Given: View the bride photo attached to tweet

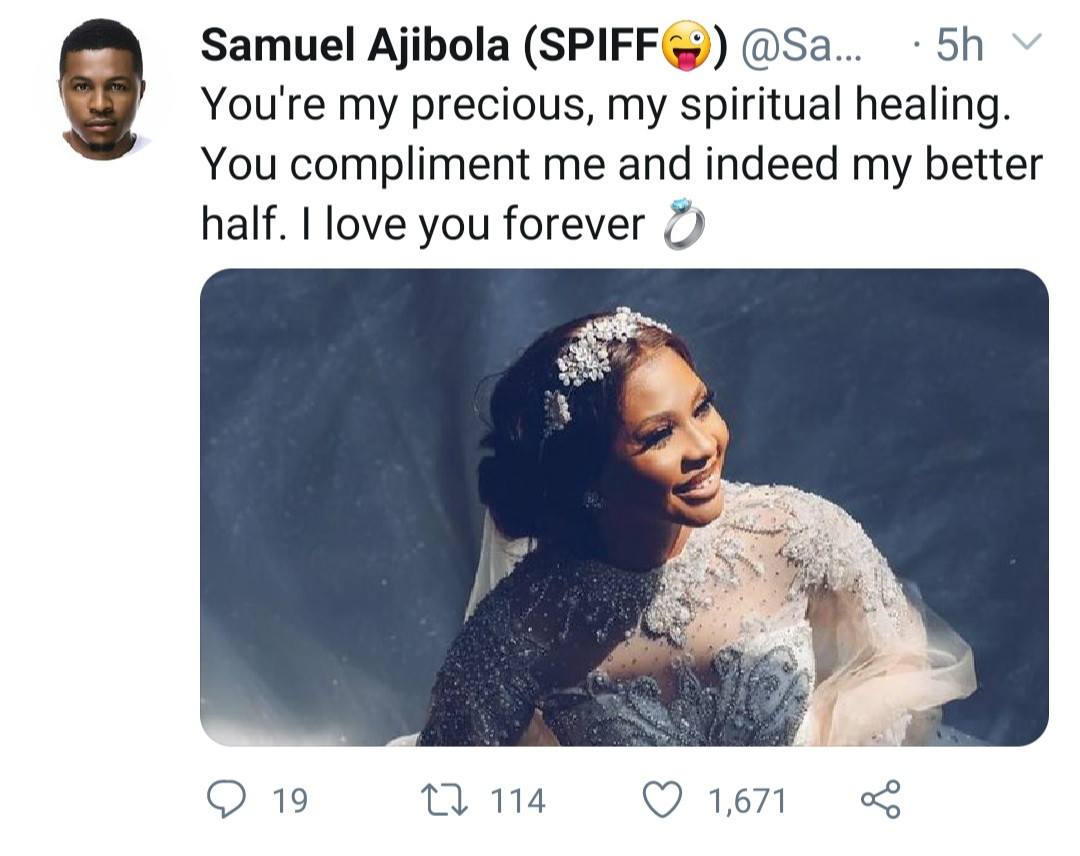Looking at the screenshot, I should point(624,506).
